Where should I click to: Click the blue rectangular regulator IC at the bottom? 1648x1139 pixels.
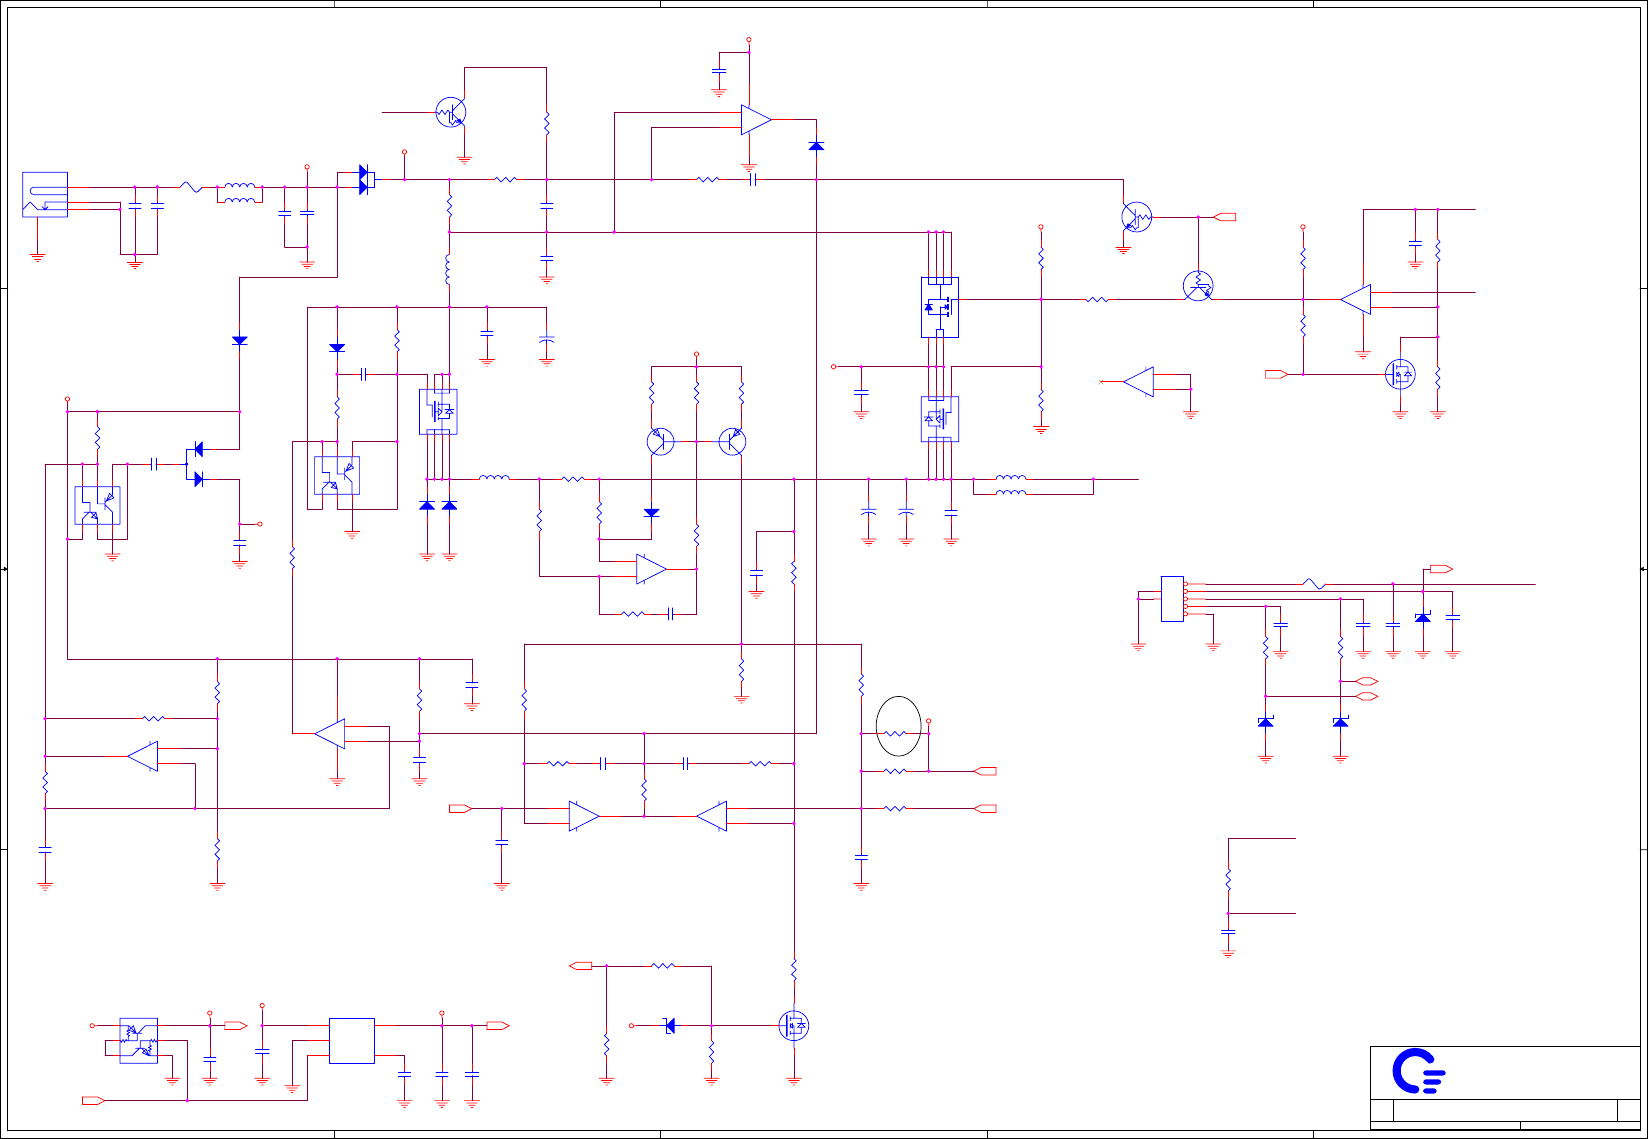tap(352, 1041)
